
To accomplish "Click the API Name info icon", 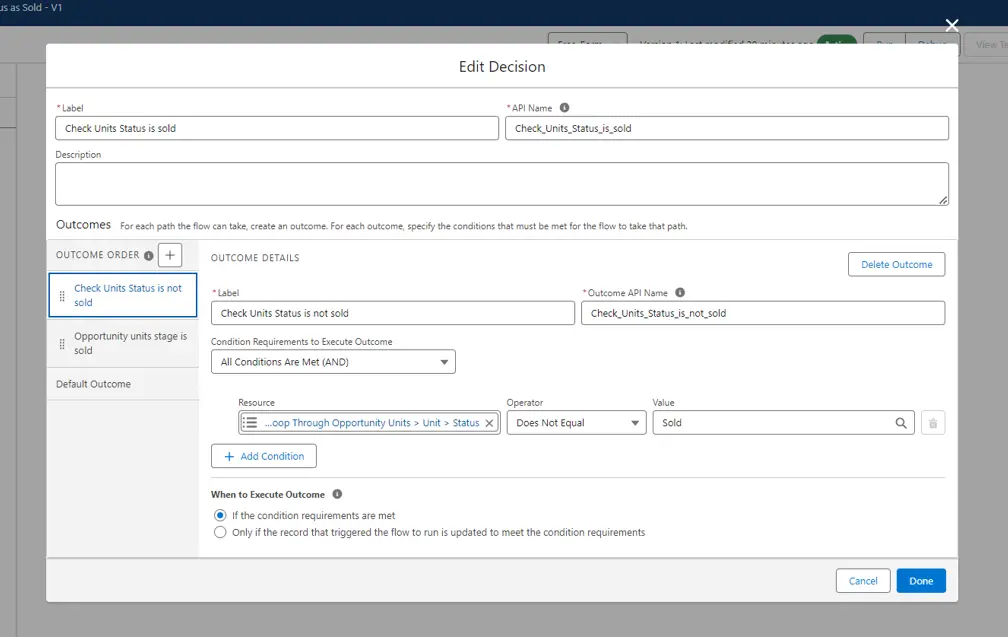I will click(x=564, y=108).
